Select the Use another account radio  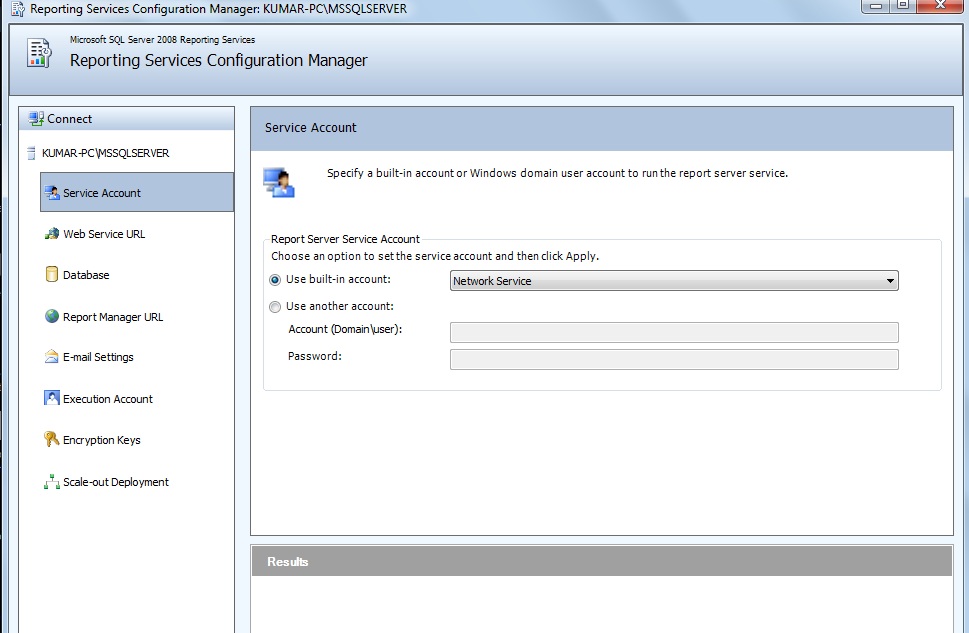click(275, 307)
